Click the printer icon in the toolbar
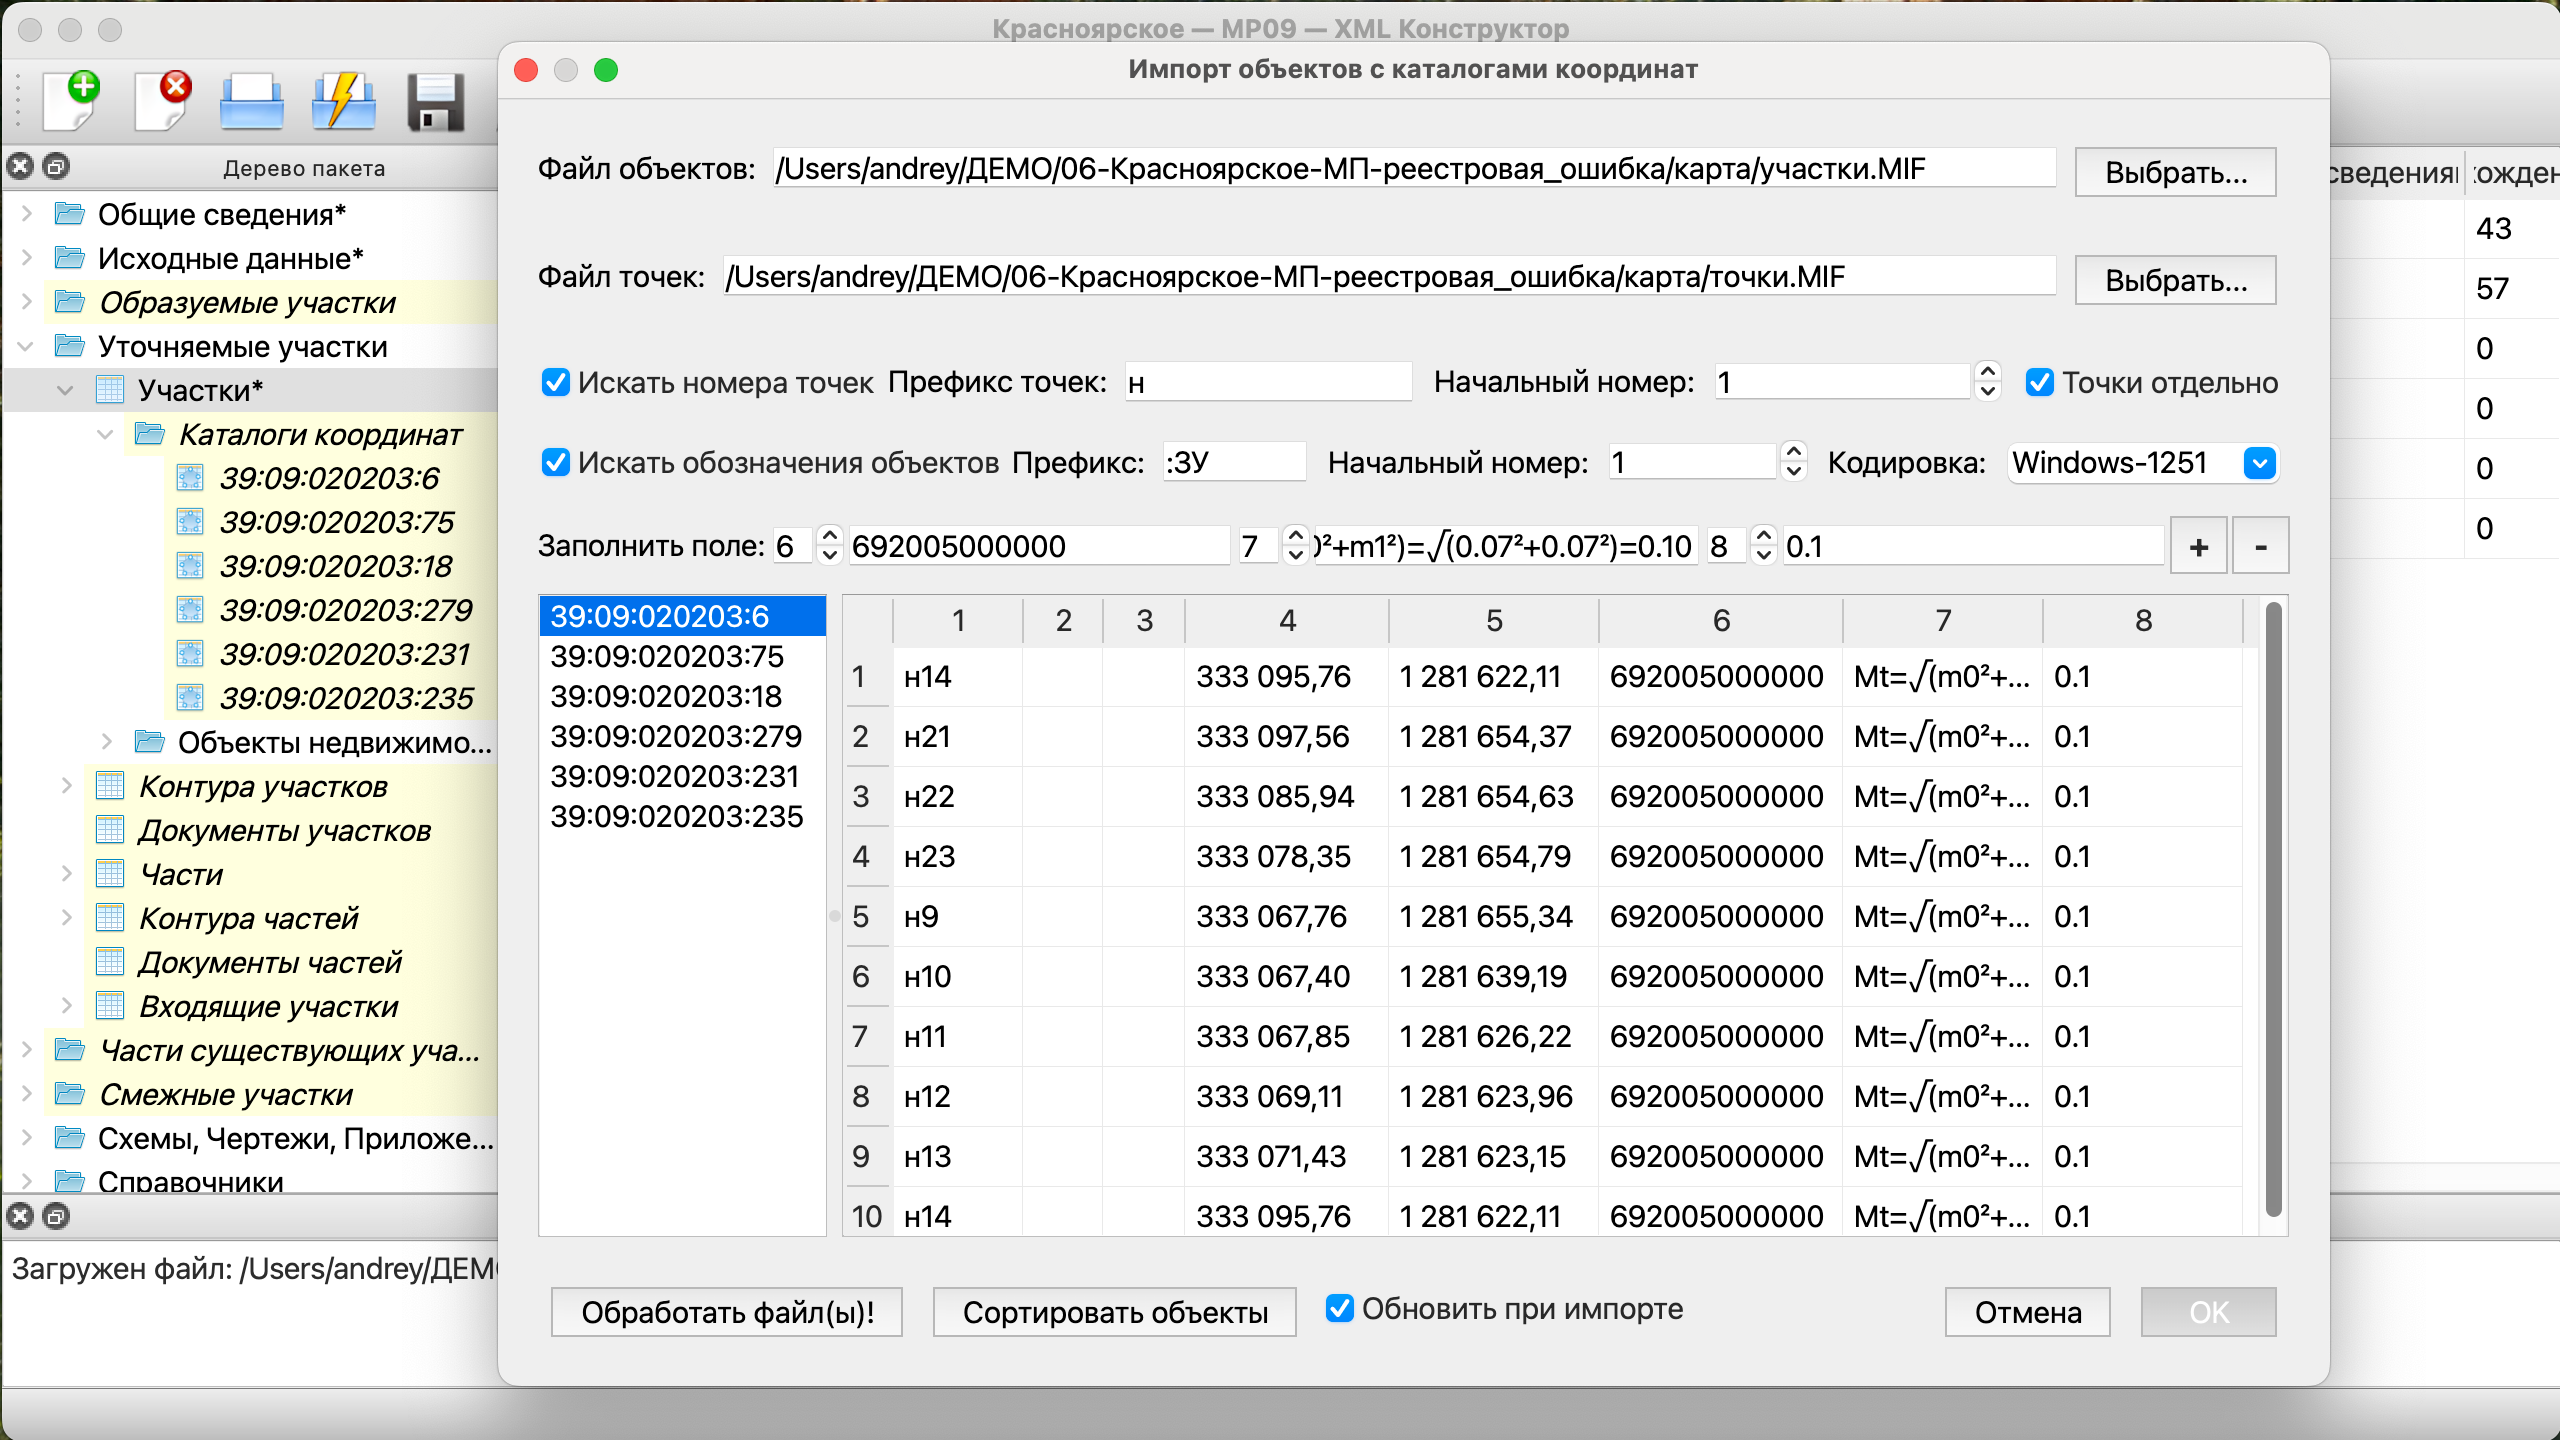 [x=251, y=101]
